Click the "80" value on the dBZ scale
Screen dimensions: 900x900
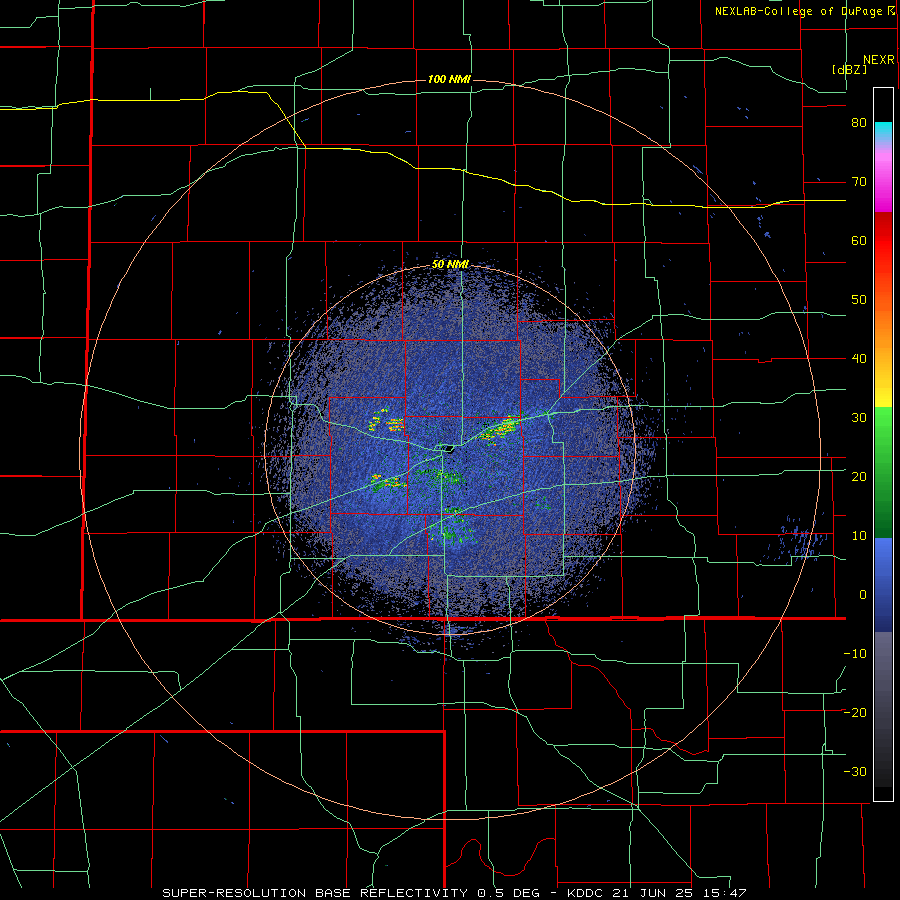pyautogui.click(x=859, y=123)
